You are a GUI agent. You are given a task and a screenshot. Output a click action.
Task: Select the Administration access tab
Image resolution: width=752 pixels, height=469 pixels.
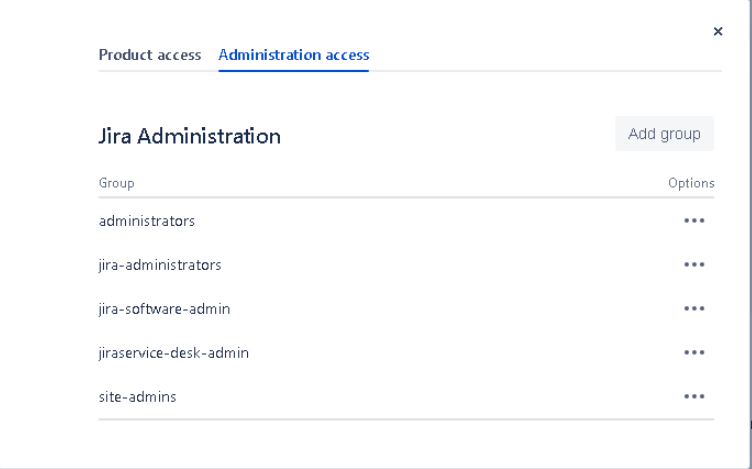[x=294, y=55]
